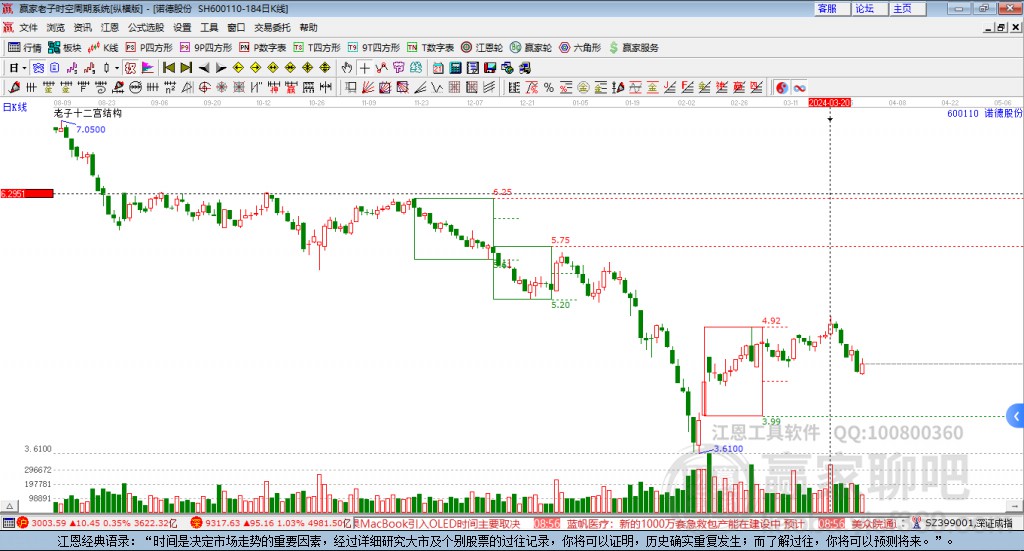Open the 公式选股 menu
This screenshot has height=551, width=1024.
coord(146,27)
